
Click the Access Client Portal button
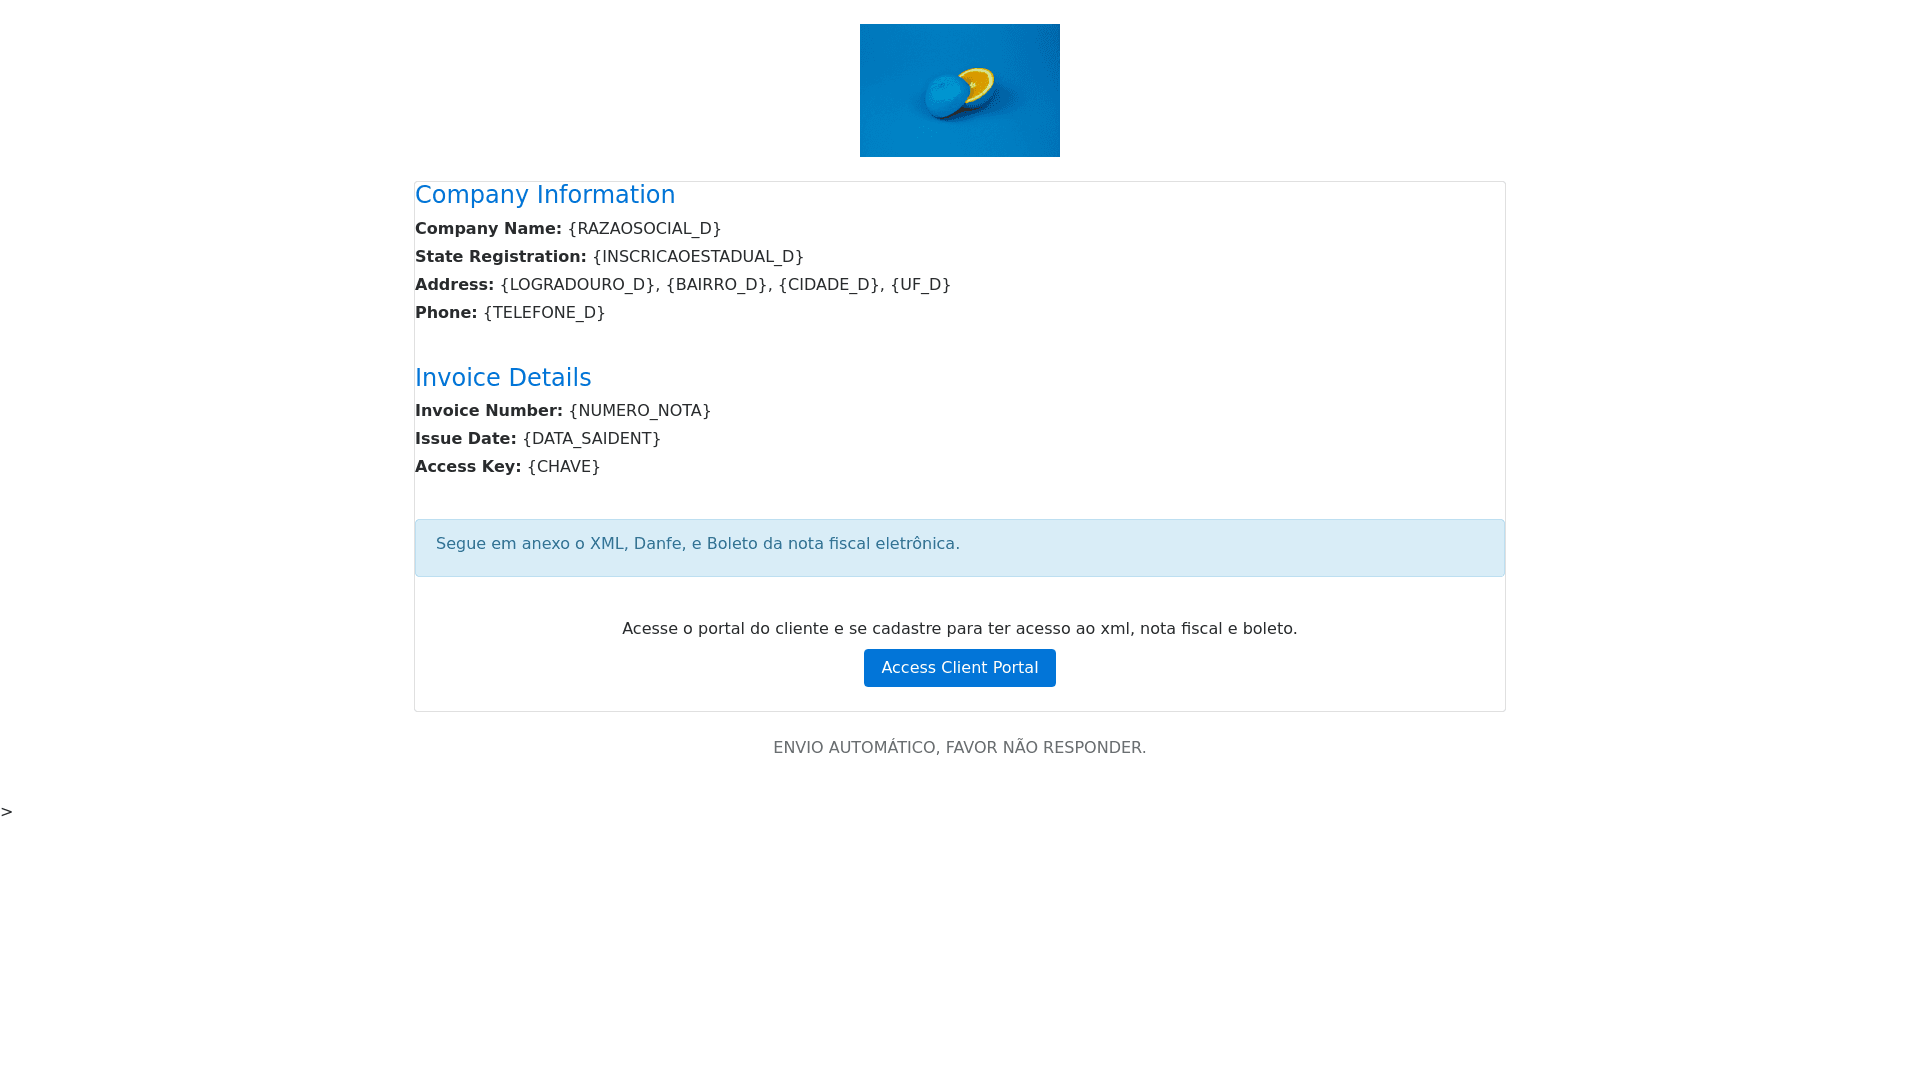point(959,668)
